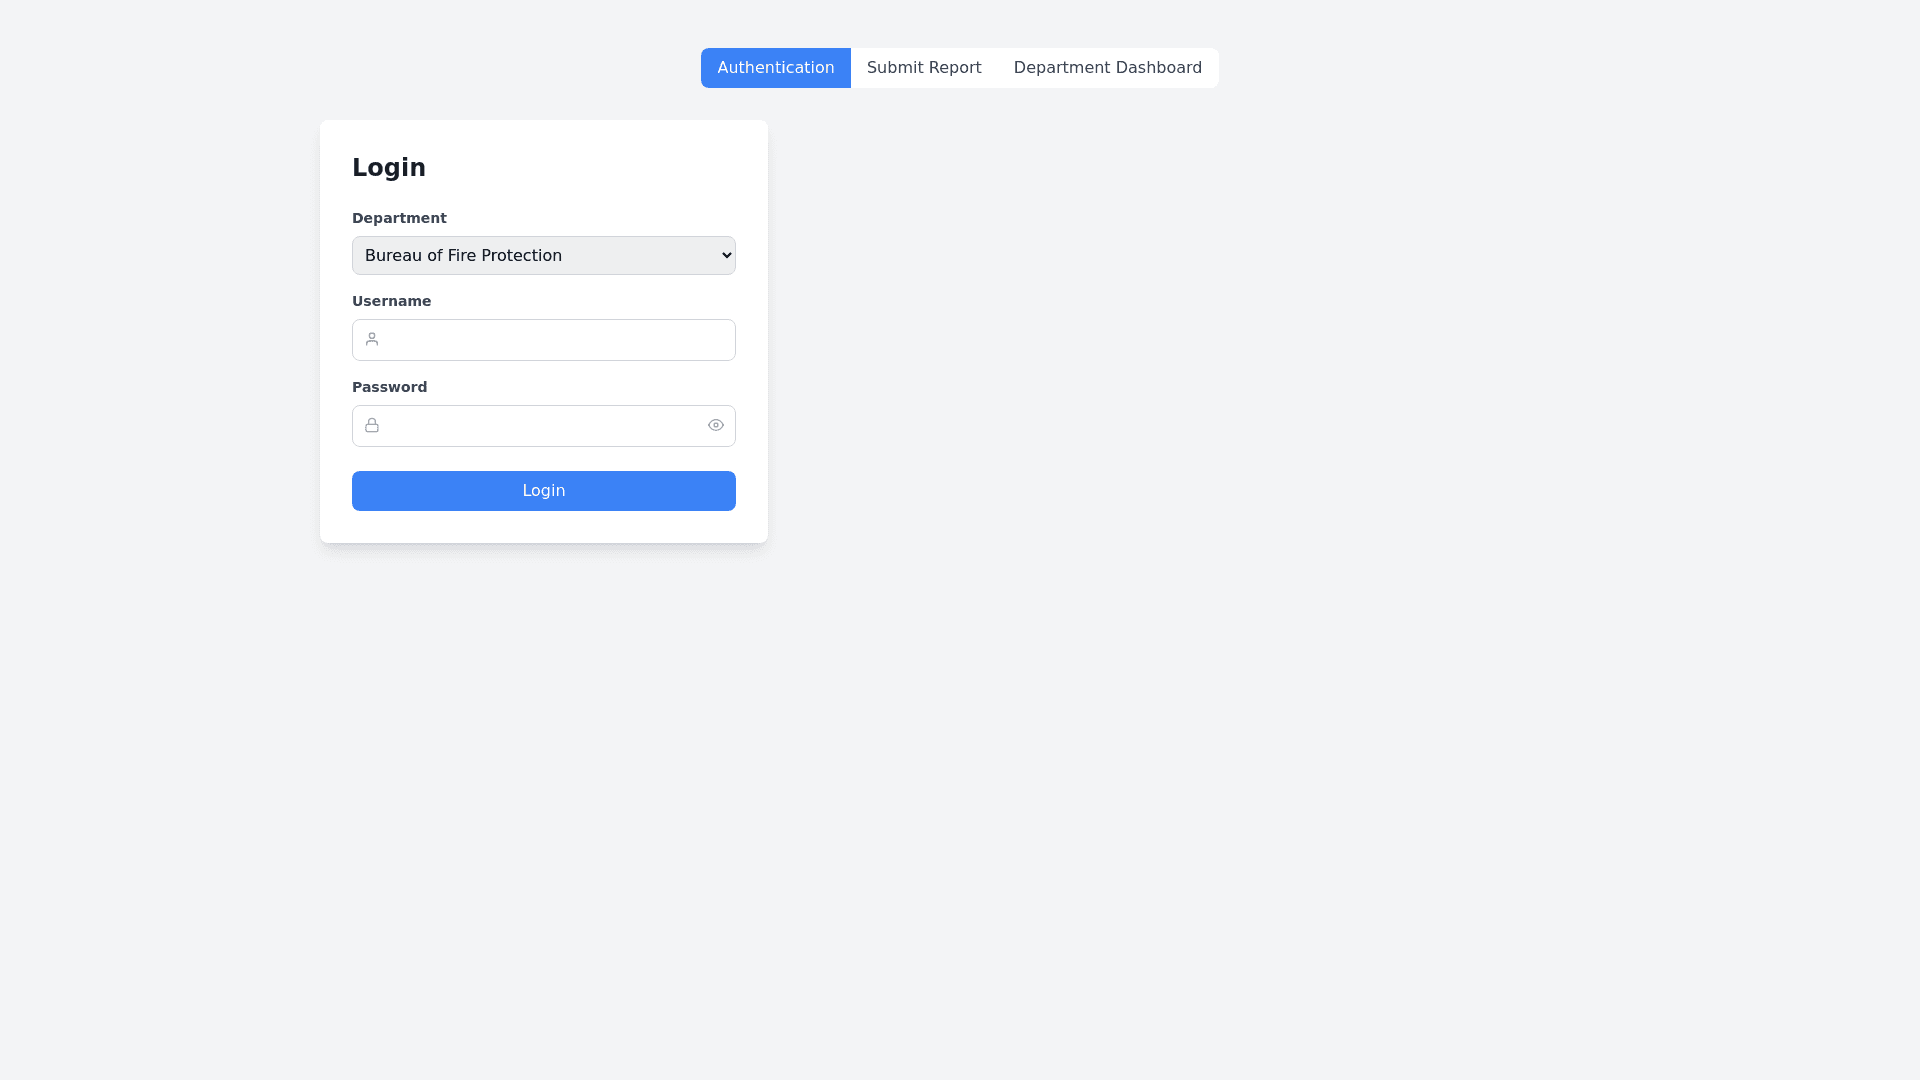This screenshot has width=1920, height=1080.
Task: Focus the Password input field
Action: coord(540,426)
